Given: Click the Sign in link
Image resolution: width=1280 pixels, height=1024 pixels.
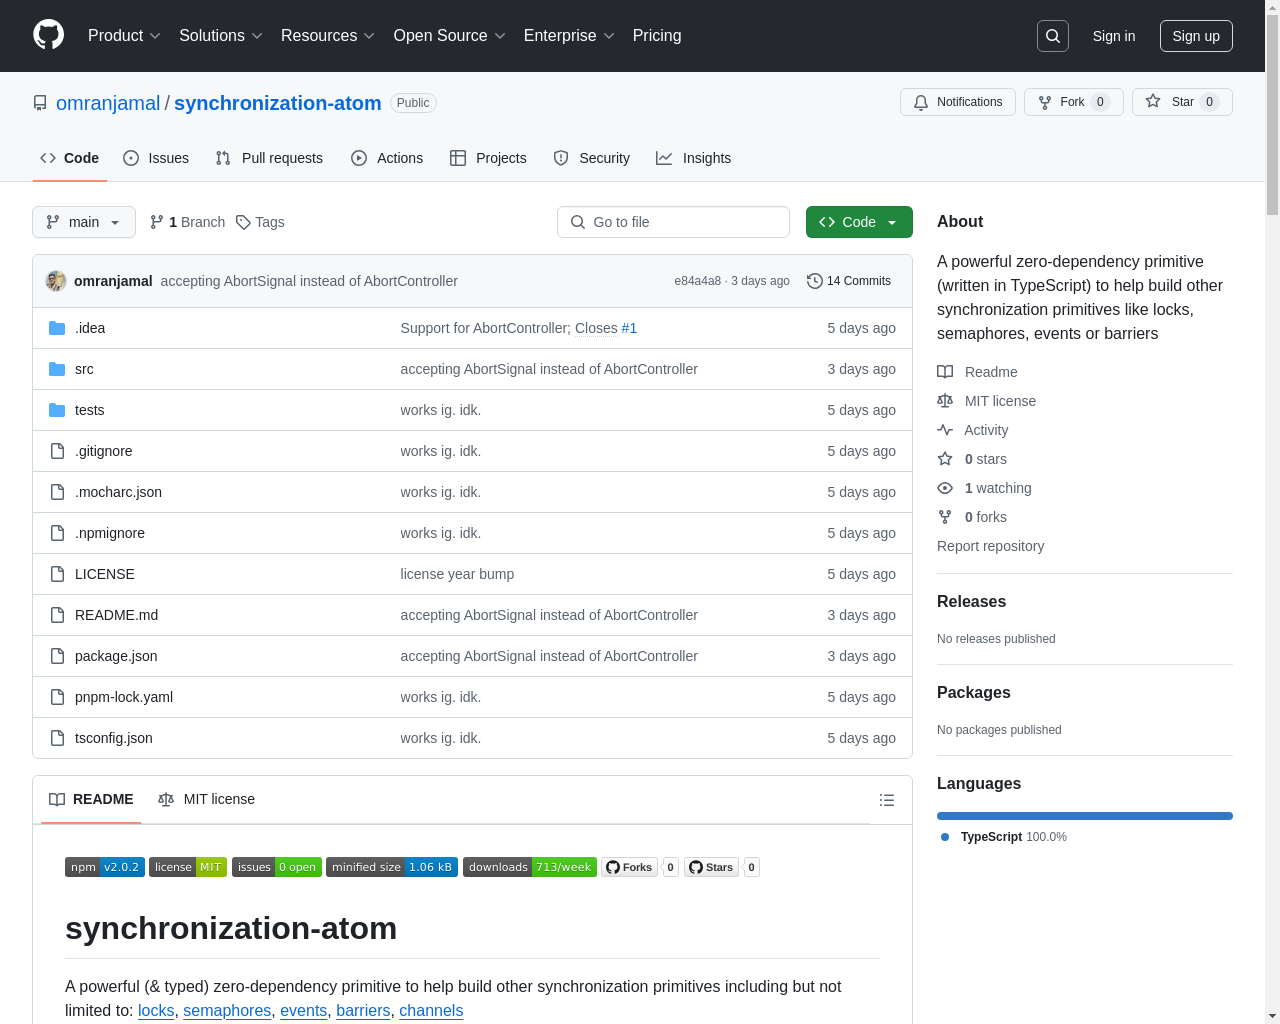Looking at the screenshot, I should click(1114, 36).
